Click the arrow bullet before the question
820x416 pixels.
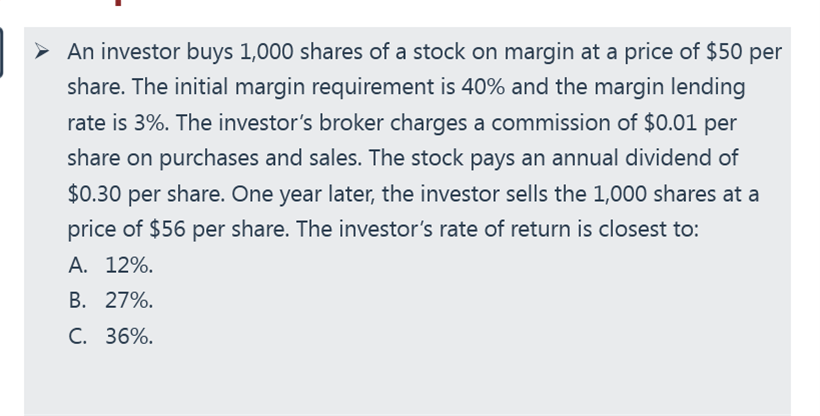[42, 52]
